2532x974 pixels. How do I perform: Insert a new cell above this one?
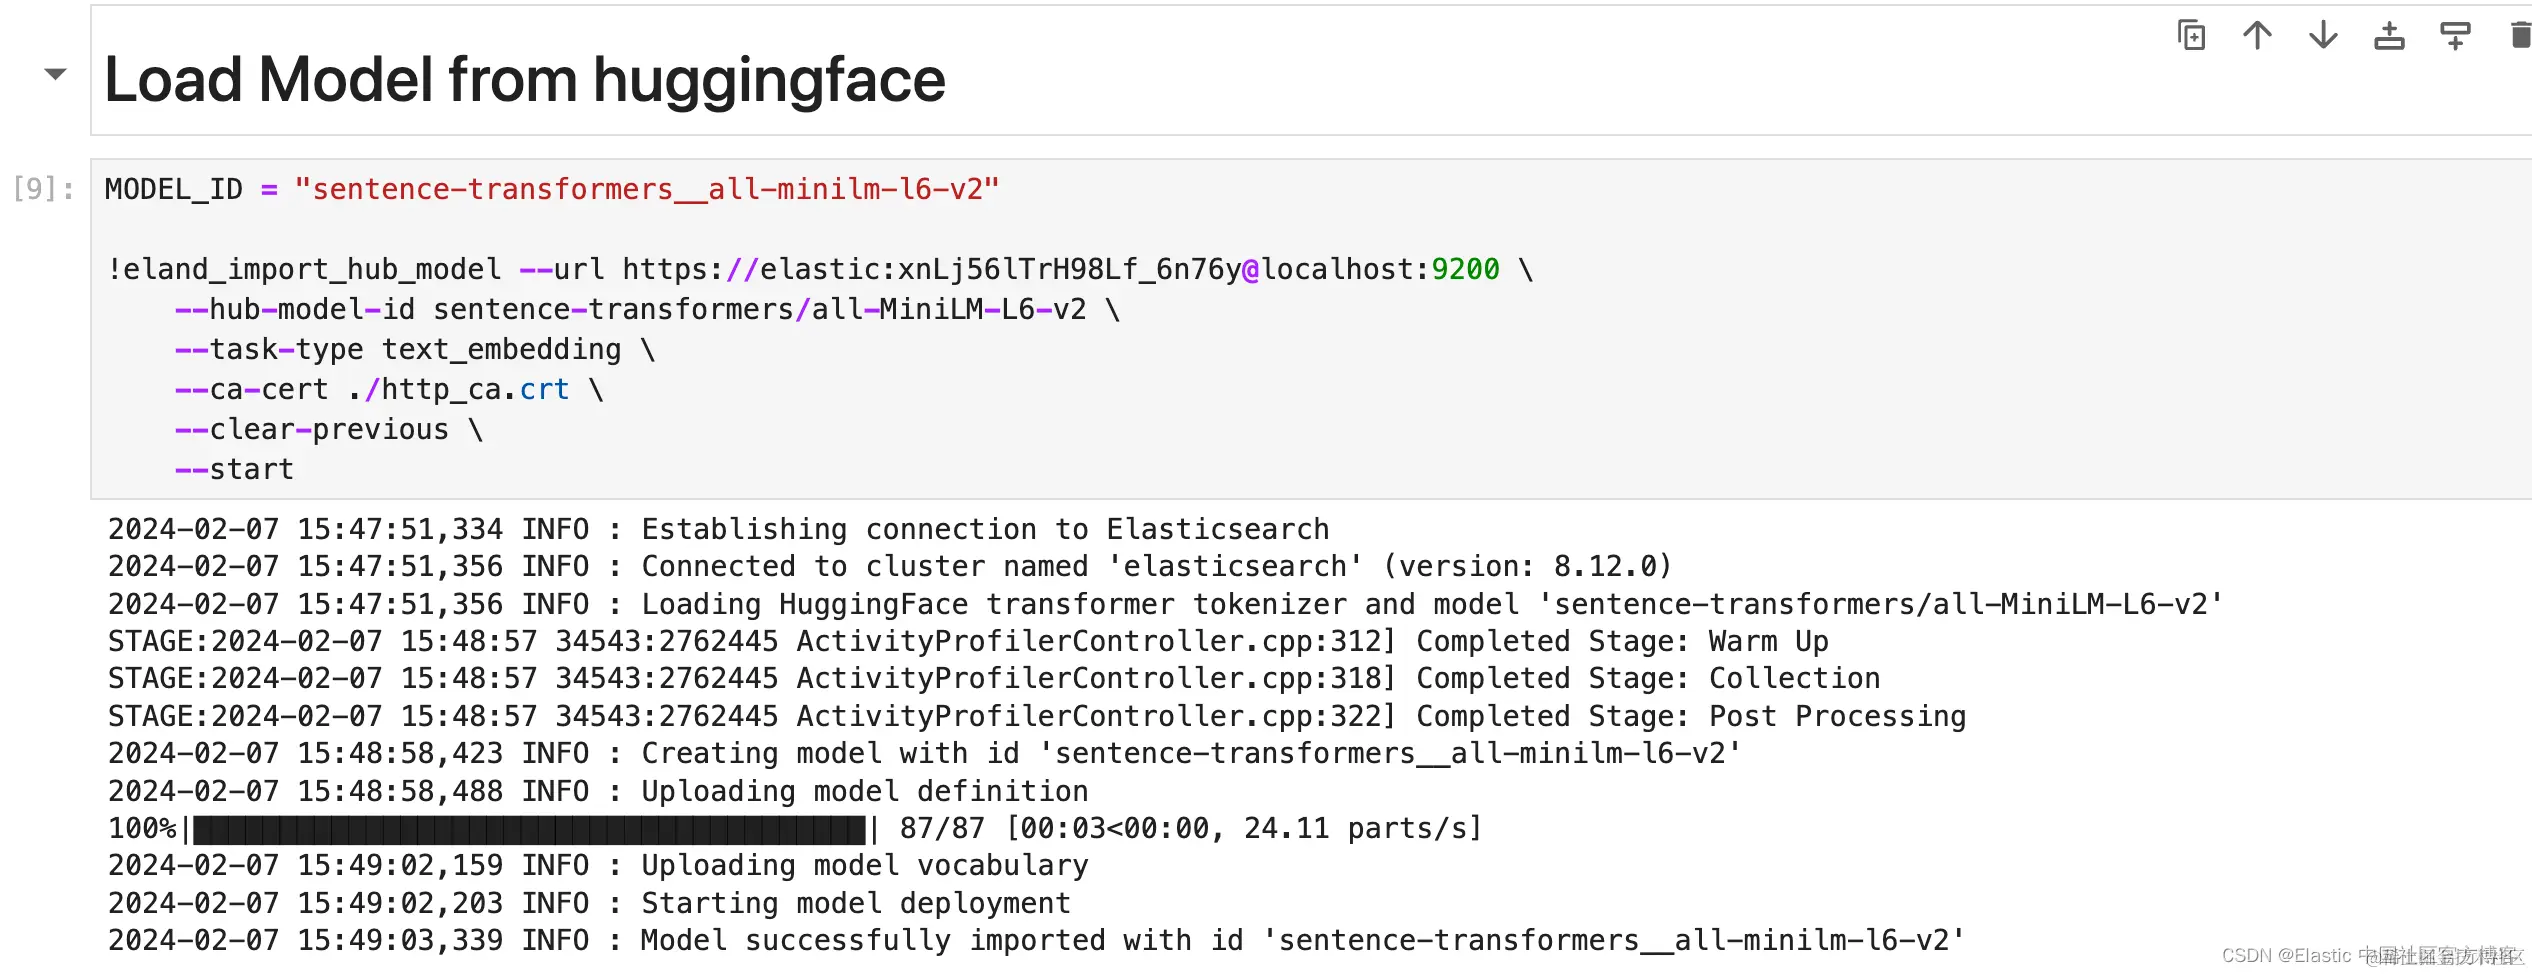click(x=2389, y=36)
